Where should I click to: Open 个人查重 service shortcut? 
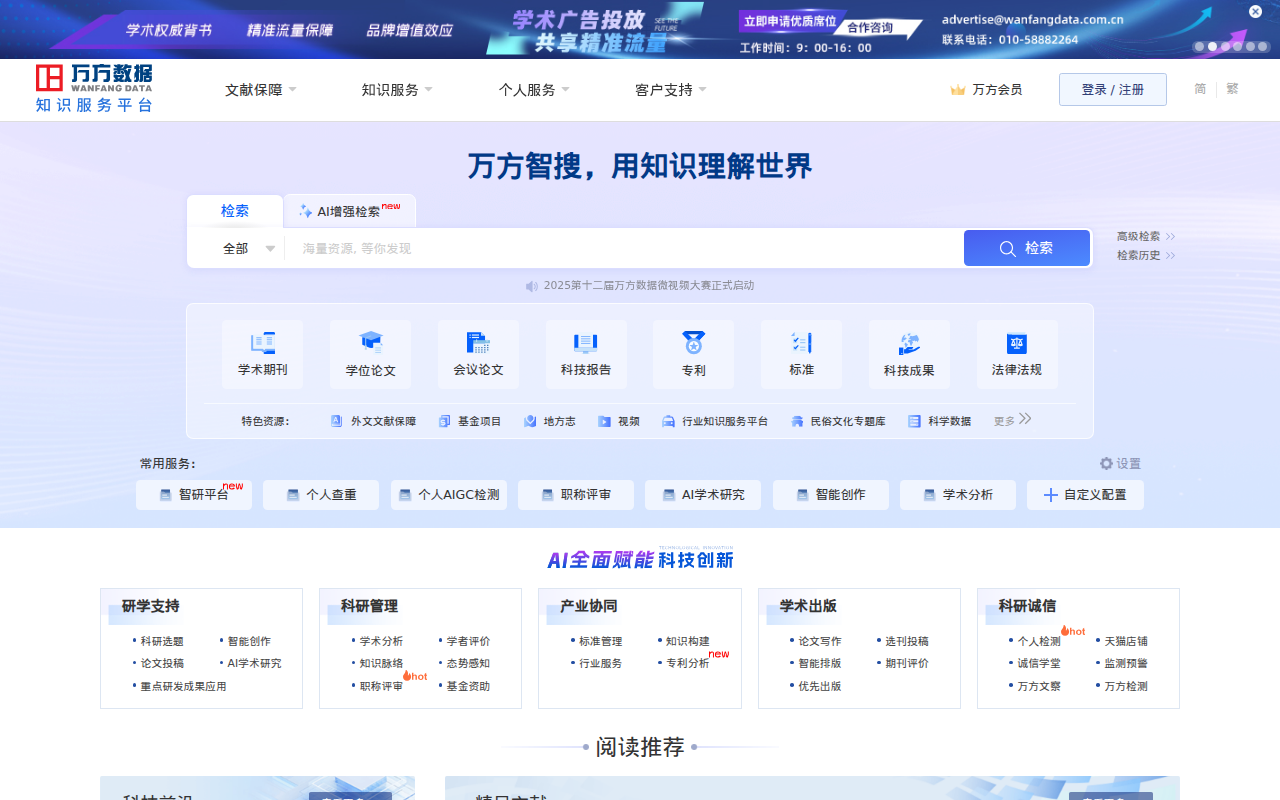321,495
